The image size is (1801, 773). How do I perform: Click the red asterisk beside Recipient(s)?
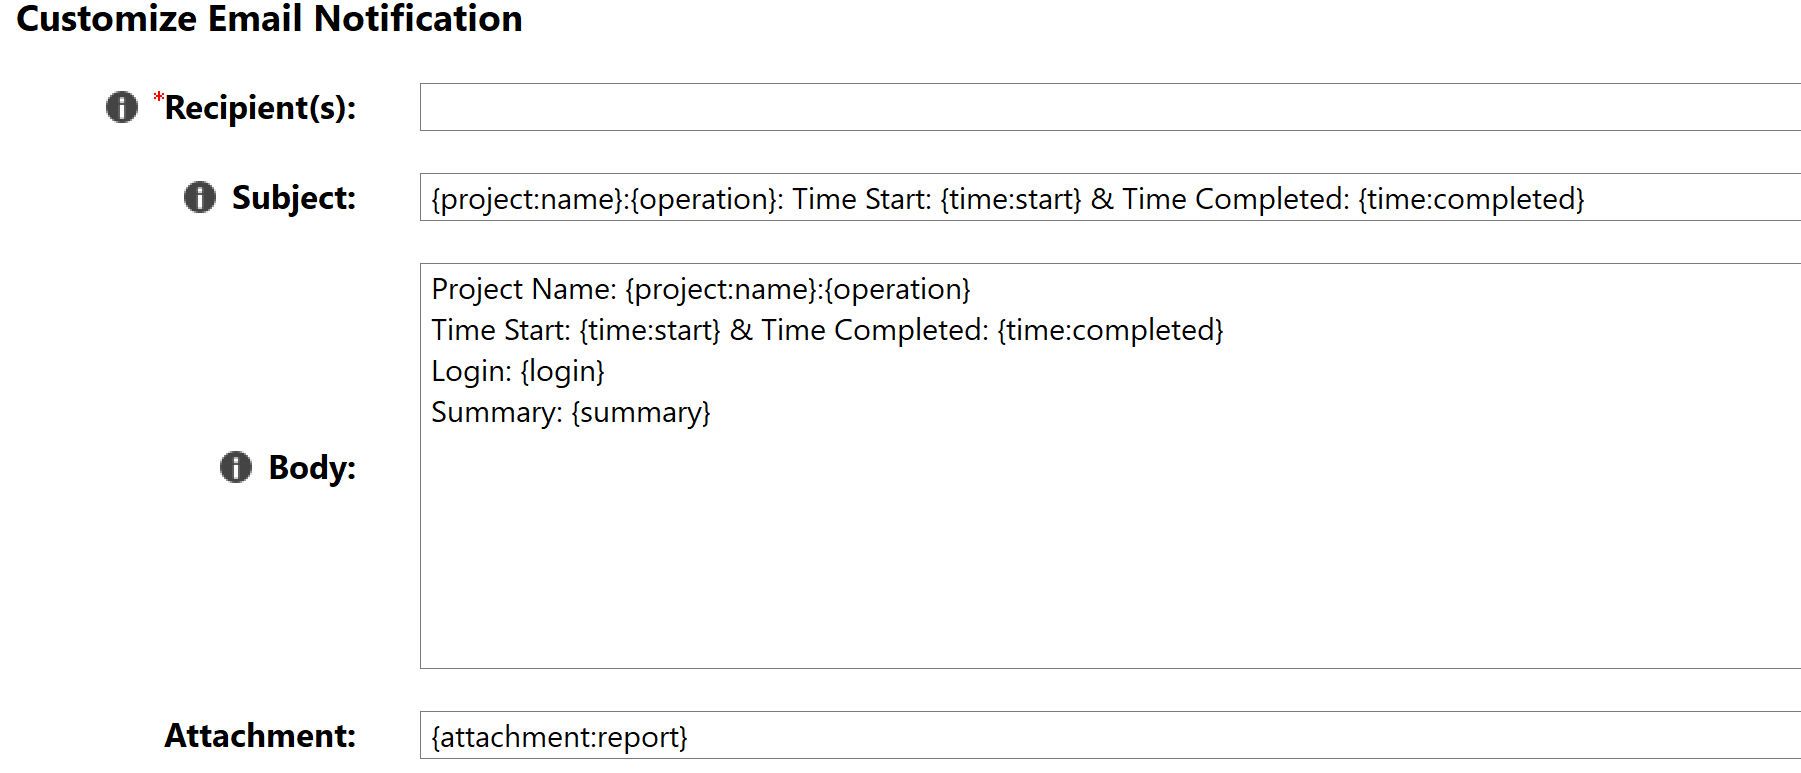(x=159, y=98)
